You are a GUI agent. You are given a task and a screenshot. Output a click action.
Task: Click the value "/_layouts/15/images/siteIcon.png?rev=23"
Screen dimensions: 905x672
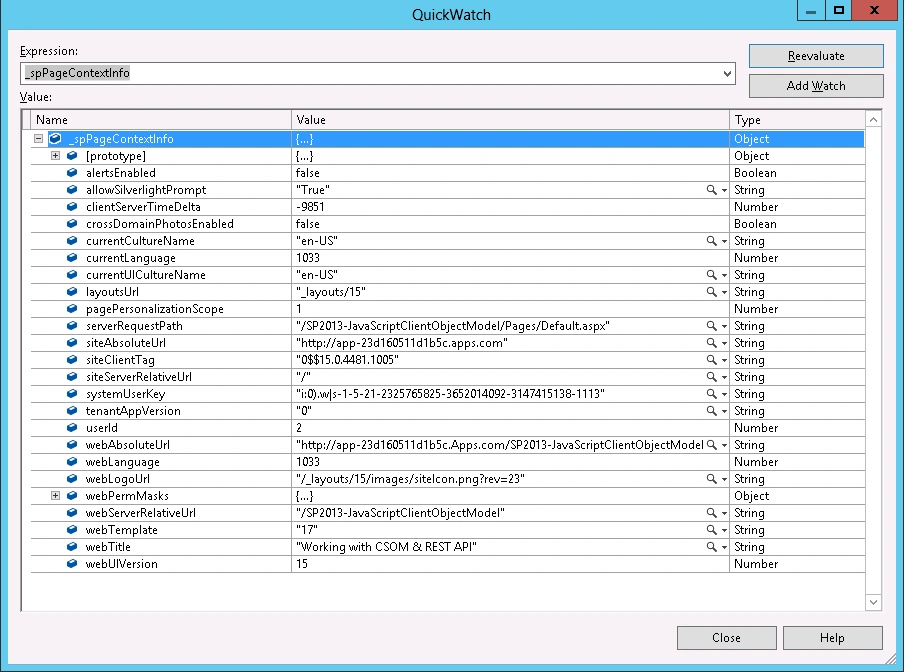tap(410, 479)
